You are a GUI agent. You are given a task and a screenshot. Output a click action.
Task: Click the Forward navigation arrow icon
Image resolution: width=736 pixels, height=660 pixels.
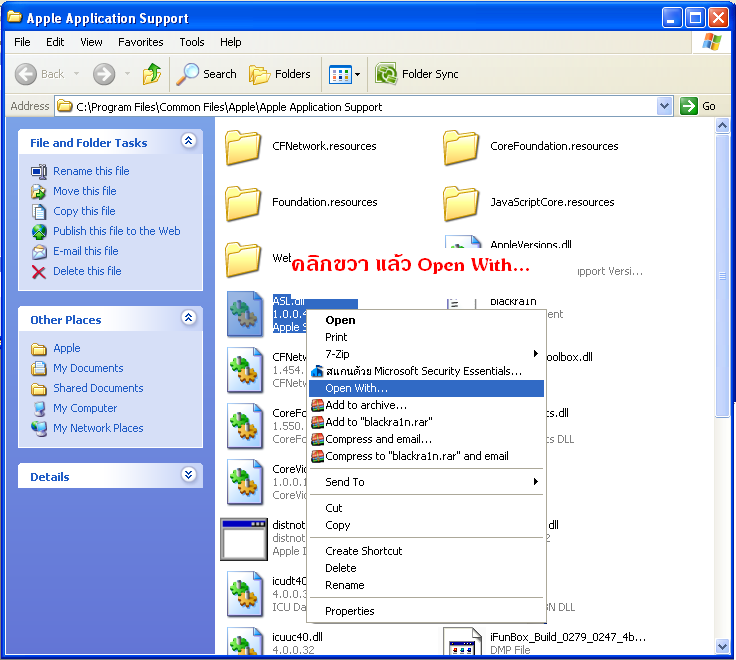[104, 74]
